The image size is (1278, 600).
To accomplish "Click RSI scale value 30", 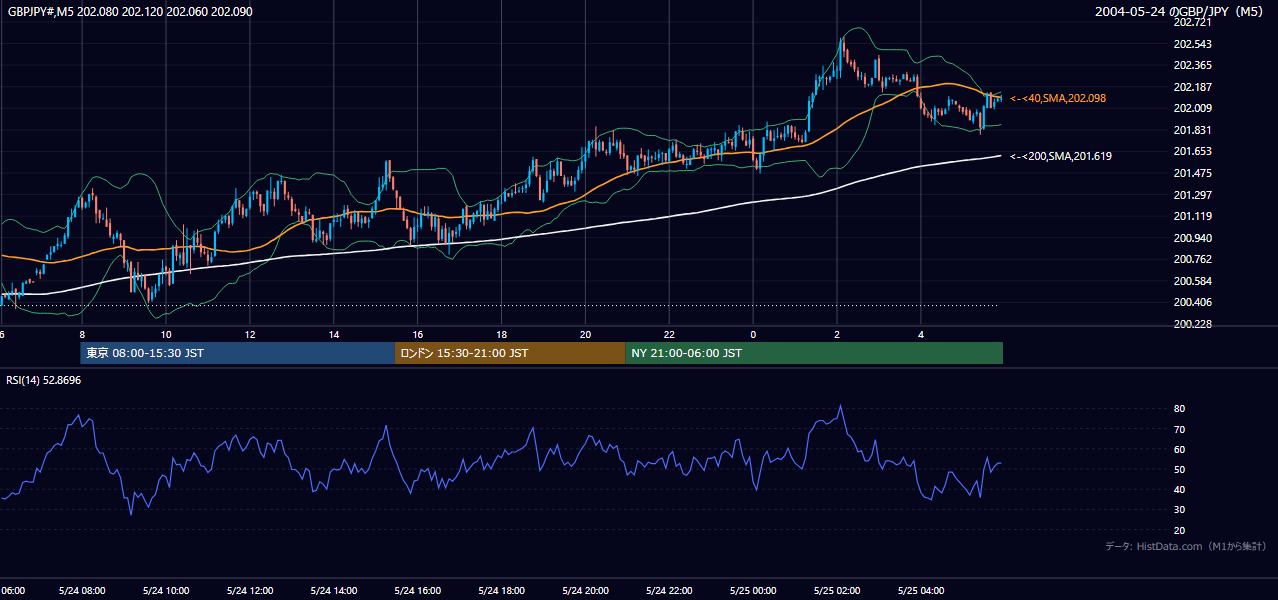I will tap(1179, 510).
